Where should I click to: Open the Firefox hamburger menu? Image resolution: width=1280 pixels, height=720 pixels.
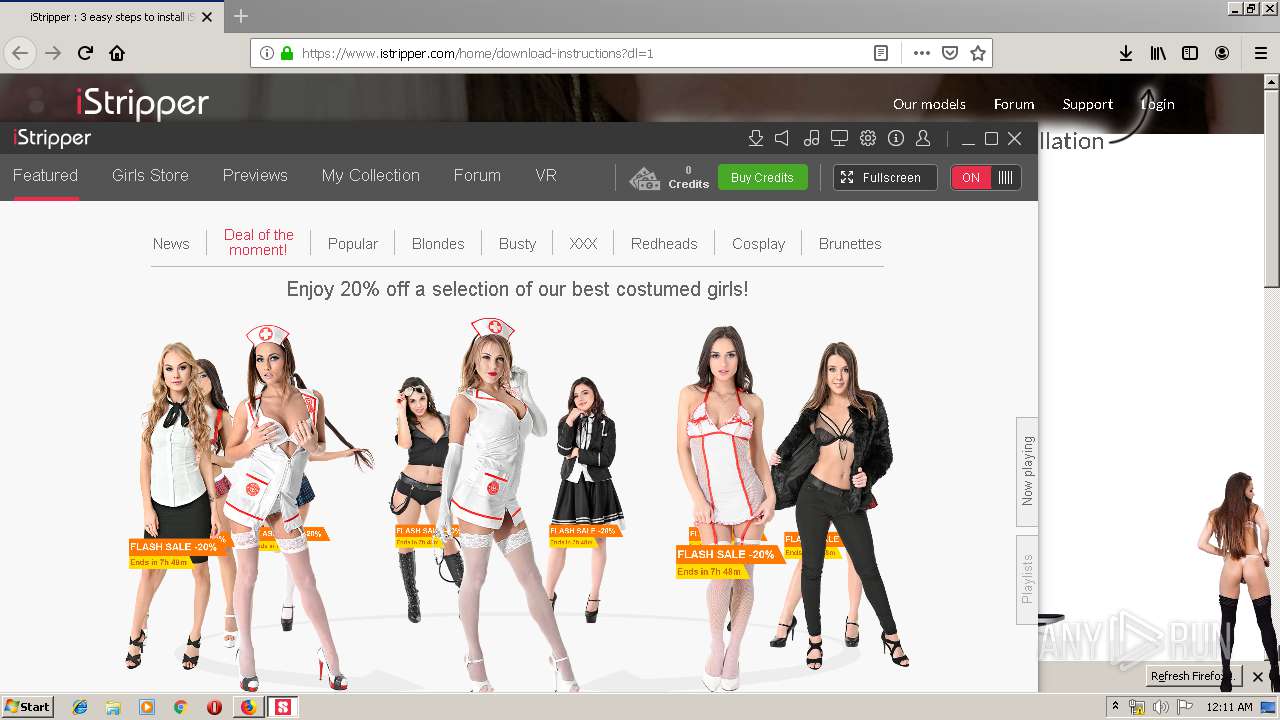tap(1261, 53)
